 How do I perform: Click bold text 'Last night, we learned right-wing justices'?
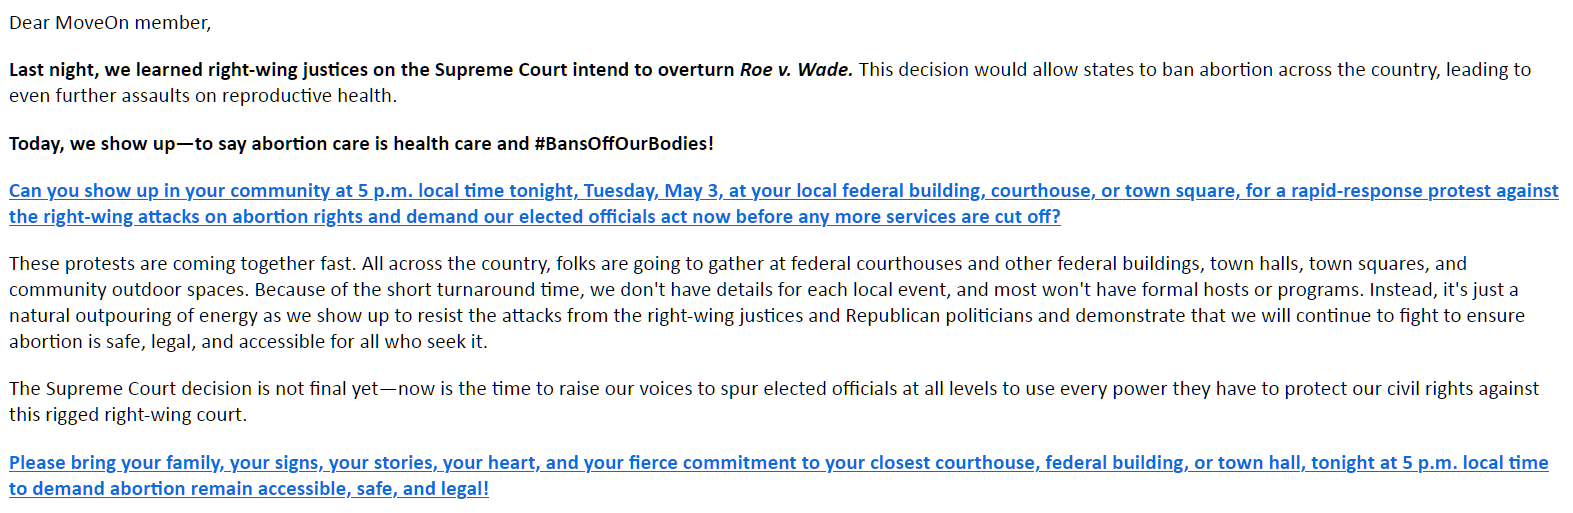188,70
